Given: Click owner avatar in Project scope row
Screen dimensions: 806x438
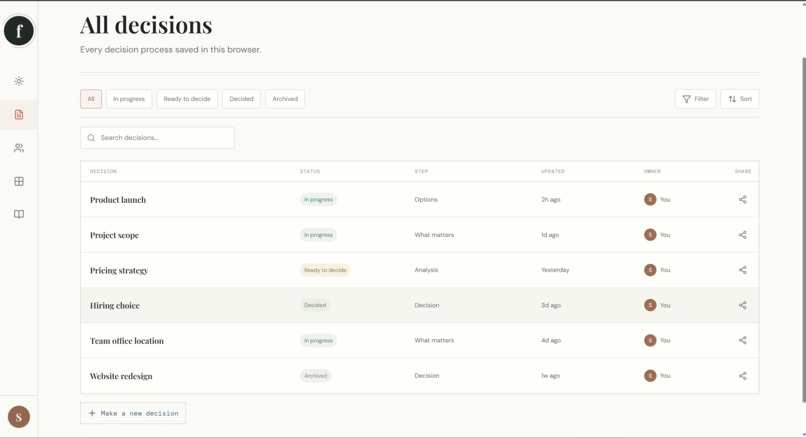Looking at the screenshot, I should (x=650, y=235).
